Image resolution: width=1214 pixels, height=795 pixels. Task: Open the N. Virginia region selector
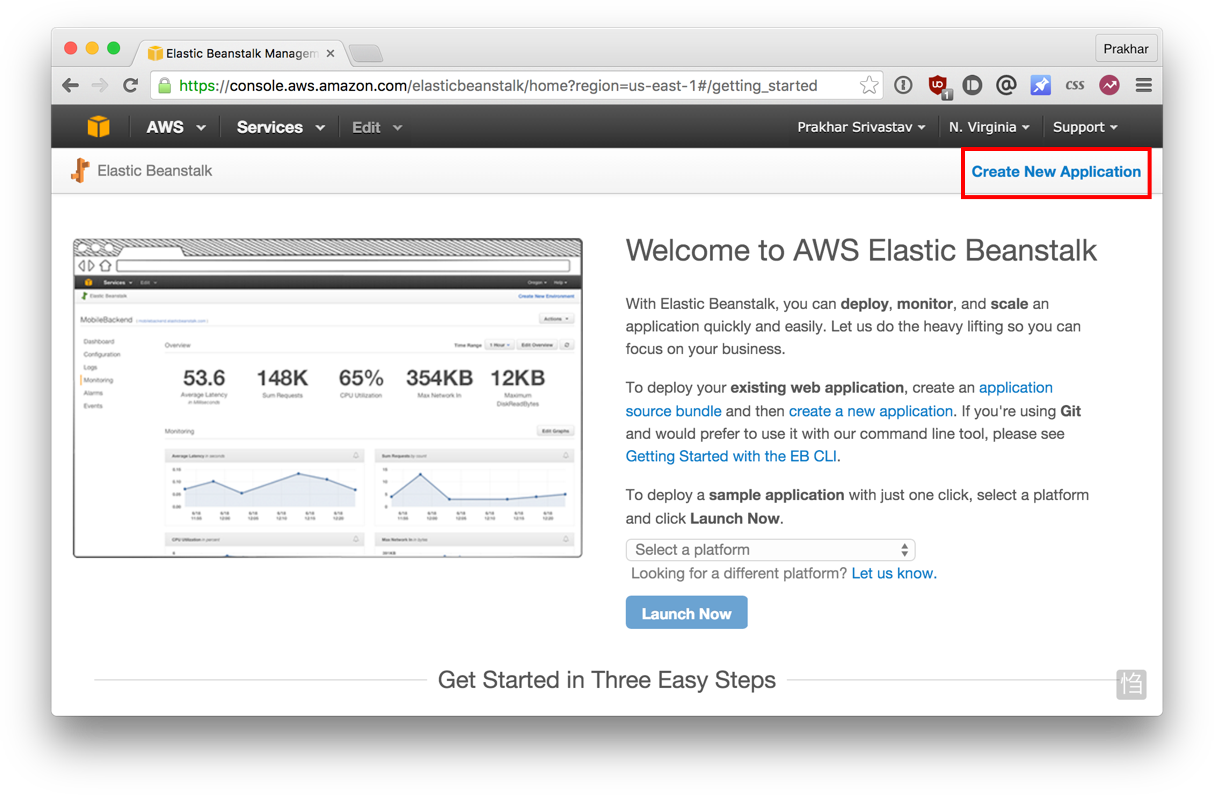[x=989, y=127]
